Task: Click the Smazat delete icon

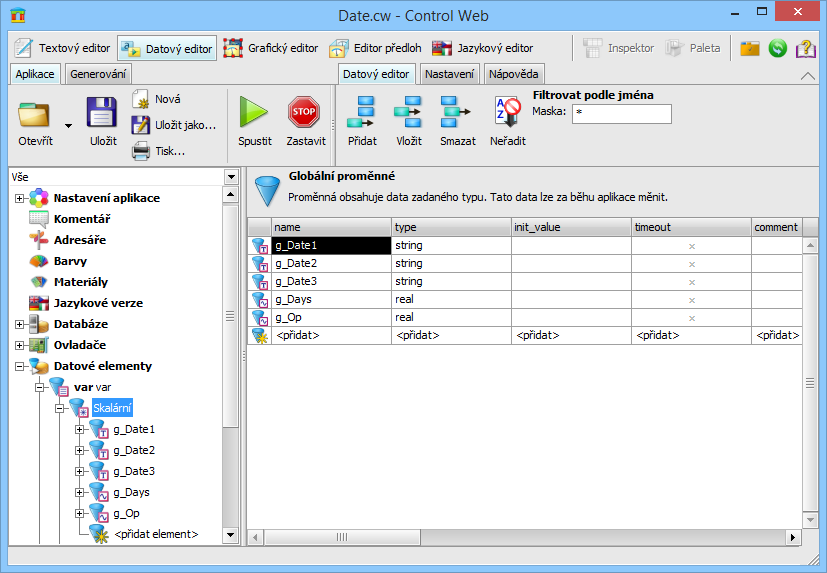Action: [457, 112]
